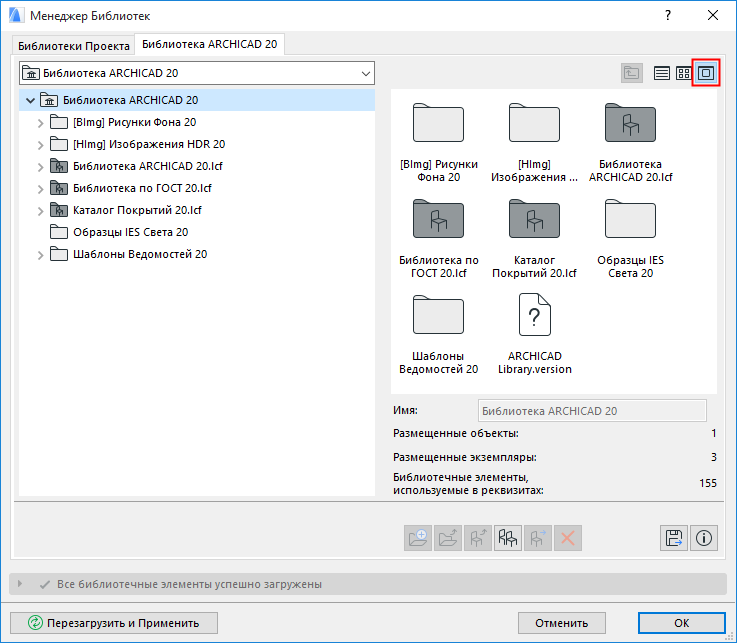Select Каталог Покрытий 20.lcf tree row
This screenshot has width=737, height=643.
(197, 210)
